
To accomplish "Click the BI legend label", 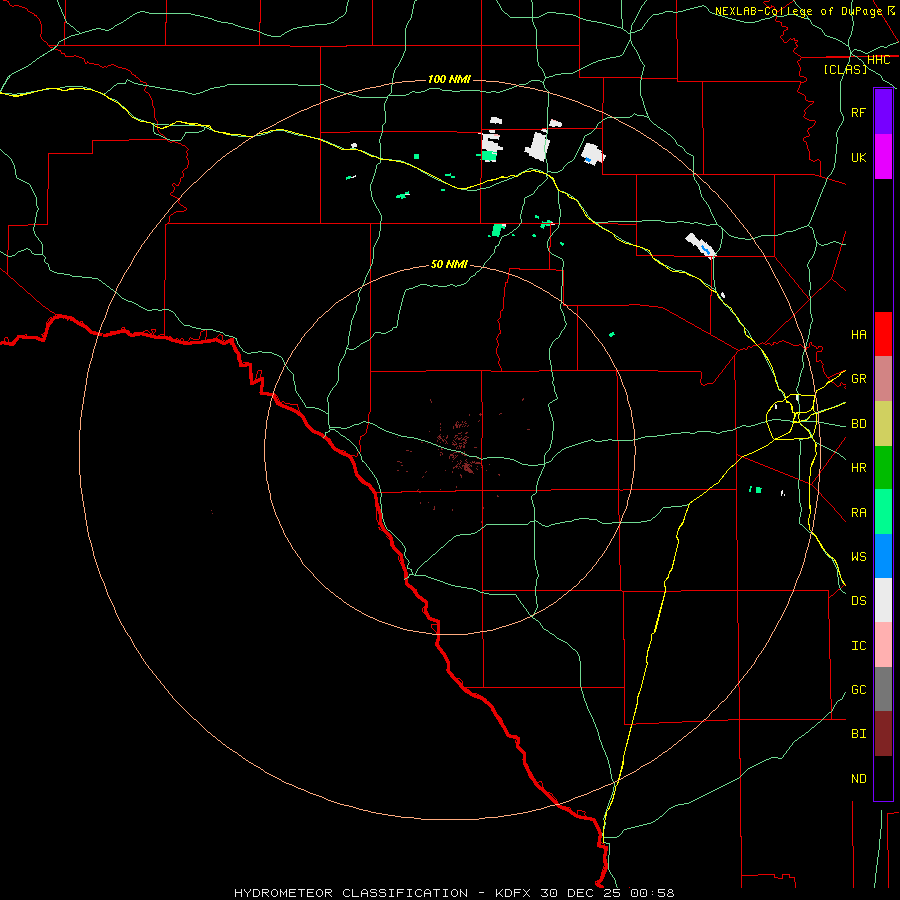I will (x=859, y=734).
